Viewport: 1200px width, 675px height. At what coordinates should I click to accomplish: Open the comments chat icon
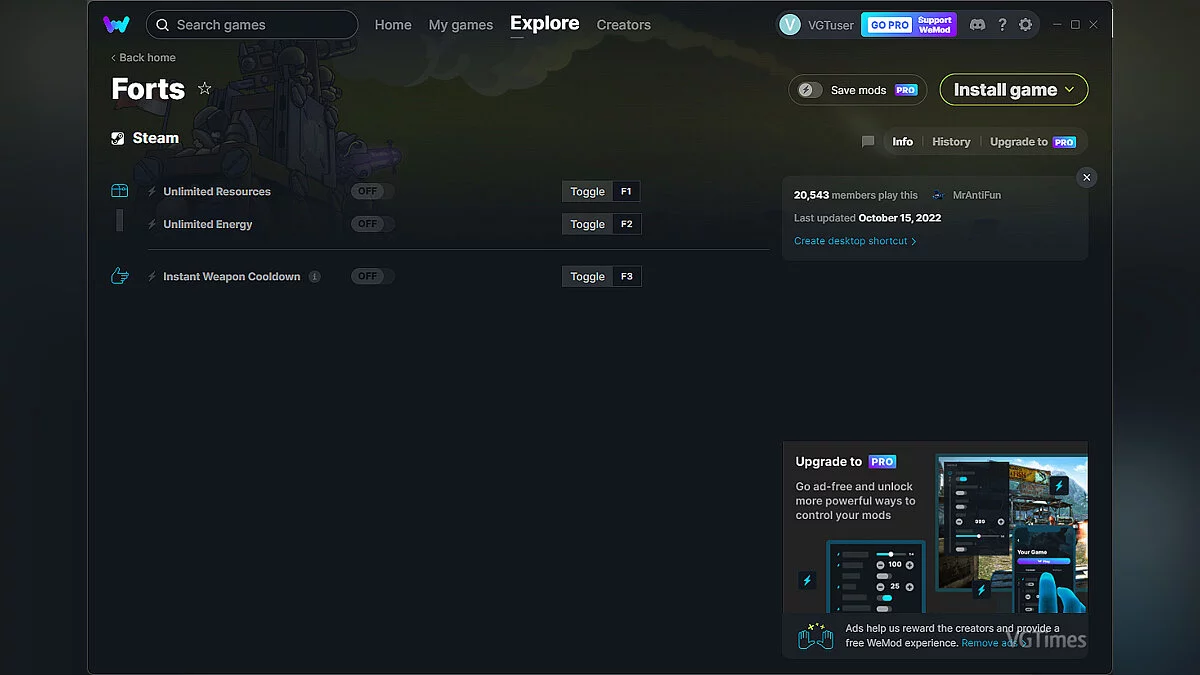click(x=868, y=142)
